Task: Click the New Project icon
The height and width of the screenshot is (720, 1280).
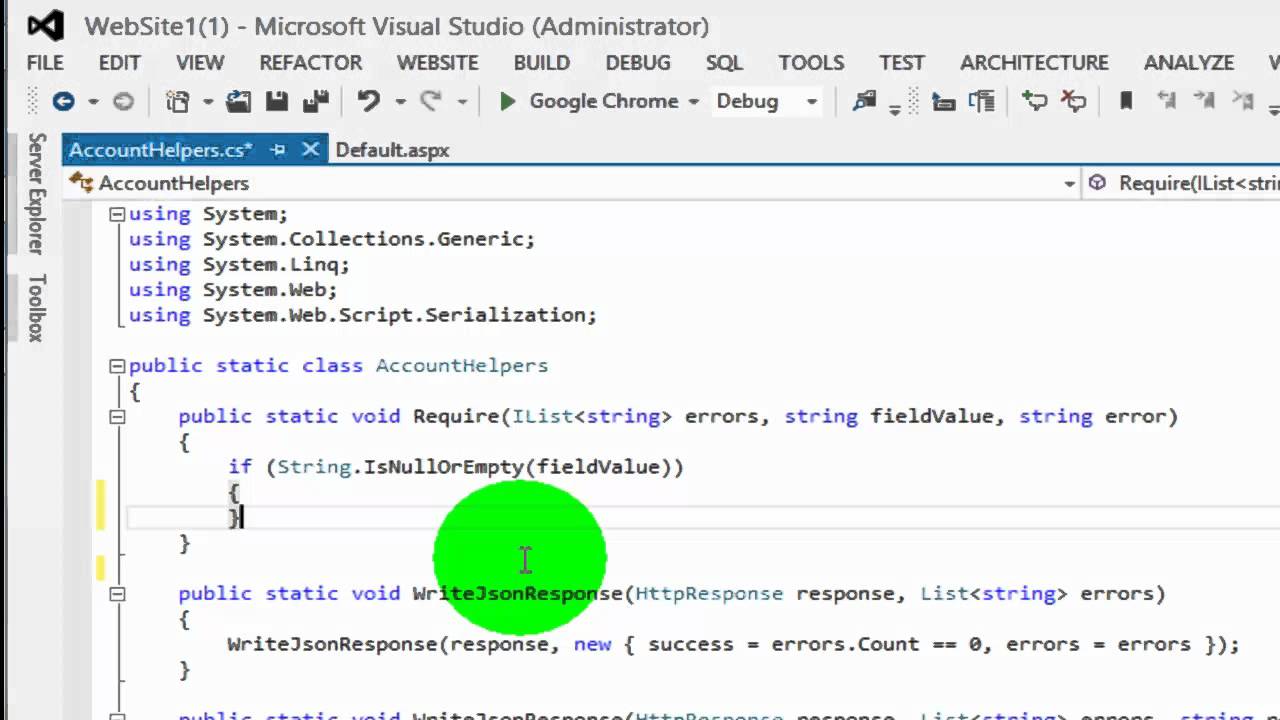Action: (x=177, y=101)
